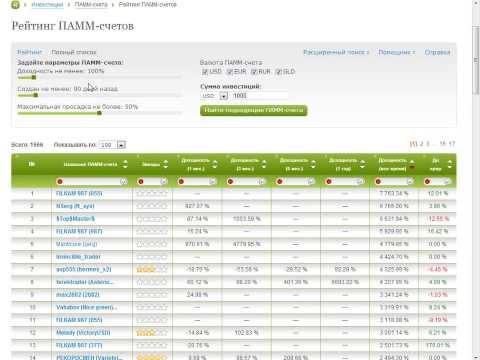Image resolution: width=480 pixels, height=360 pixels.
Task: Open the Показывать по 100 dropdown
Action: (x=121, y=145)
